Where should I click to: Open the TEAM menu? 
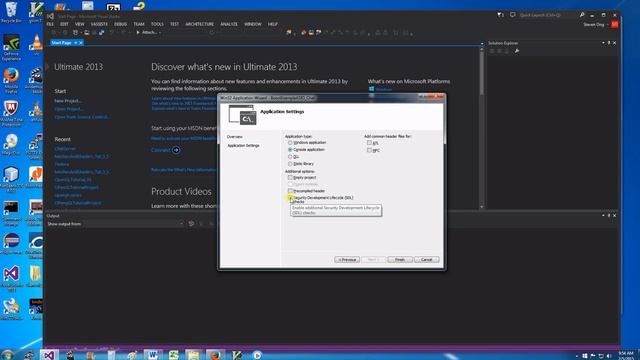pyautogui.click(x=139, y=24)
